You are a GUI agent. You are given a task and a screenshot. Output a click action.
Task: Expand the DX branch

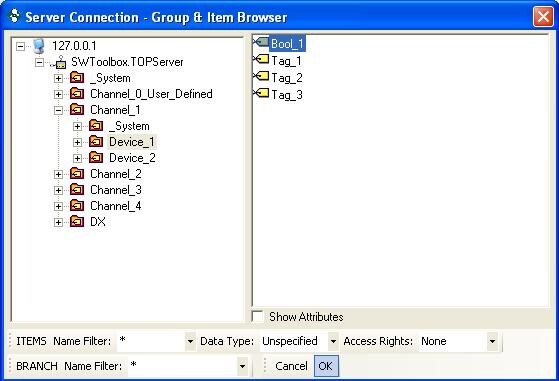pos(58,222)
